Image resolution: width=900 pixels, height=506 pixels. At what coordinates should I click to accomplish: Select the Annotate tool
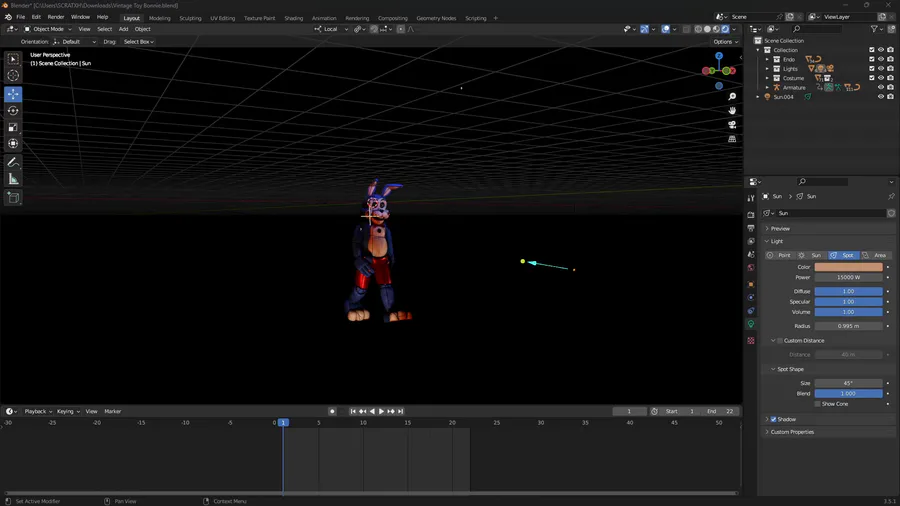[x=13, y=163]
